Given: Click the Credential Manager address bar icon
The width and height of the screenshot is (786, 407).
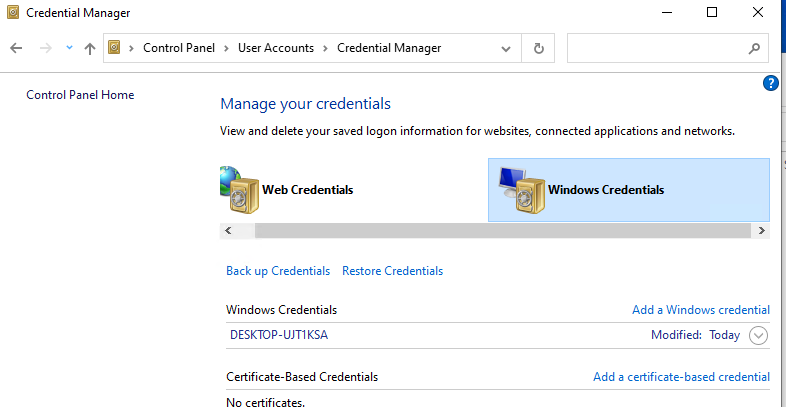Looking at the screenshot, I should (x=114, y=48).
